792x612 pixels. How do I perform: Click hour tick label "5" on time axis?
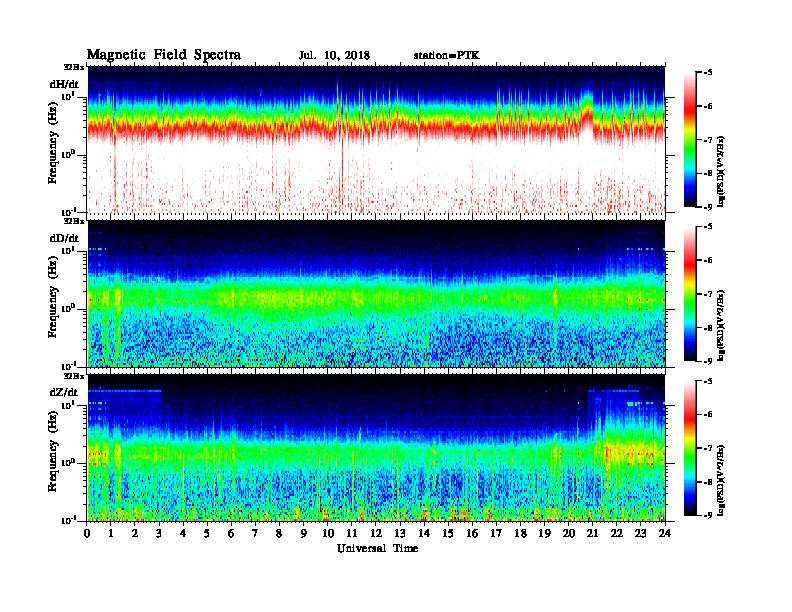click(x=207, y=533)
